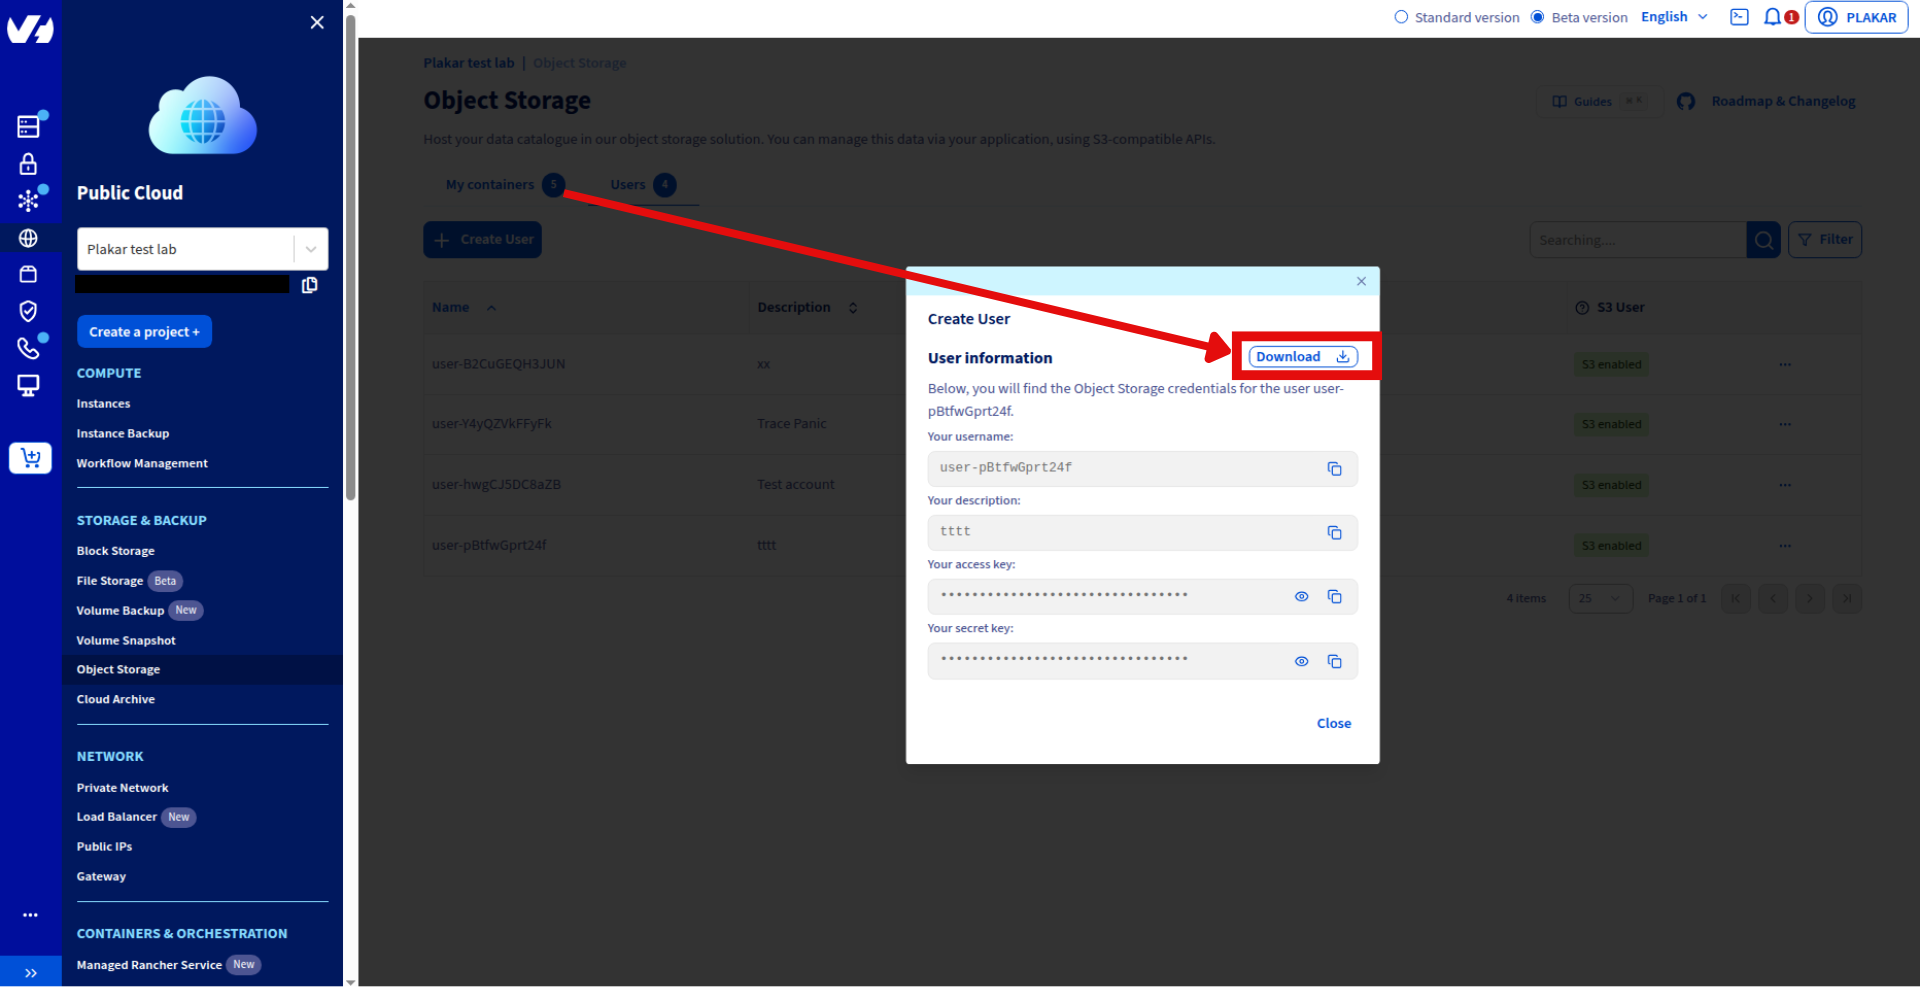Viewport: 1920px width, 987px height.
Task: Select the Standard version radio button
Action: pyautogui.click(x=1401, y=16)
